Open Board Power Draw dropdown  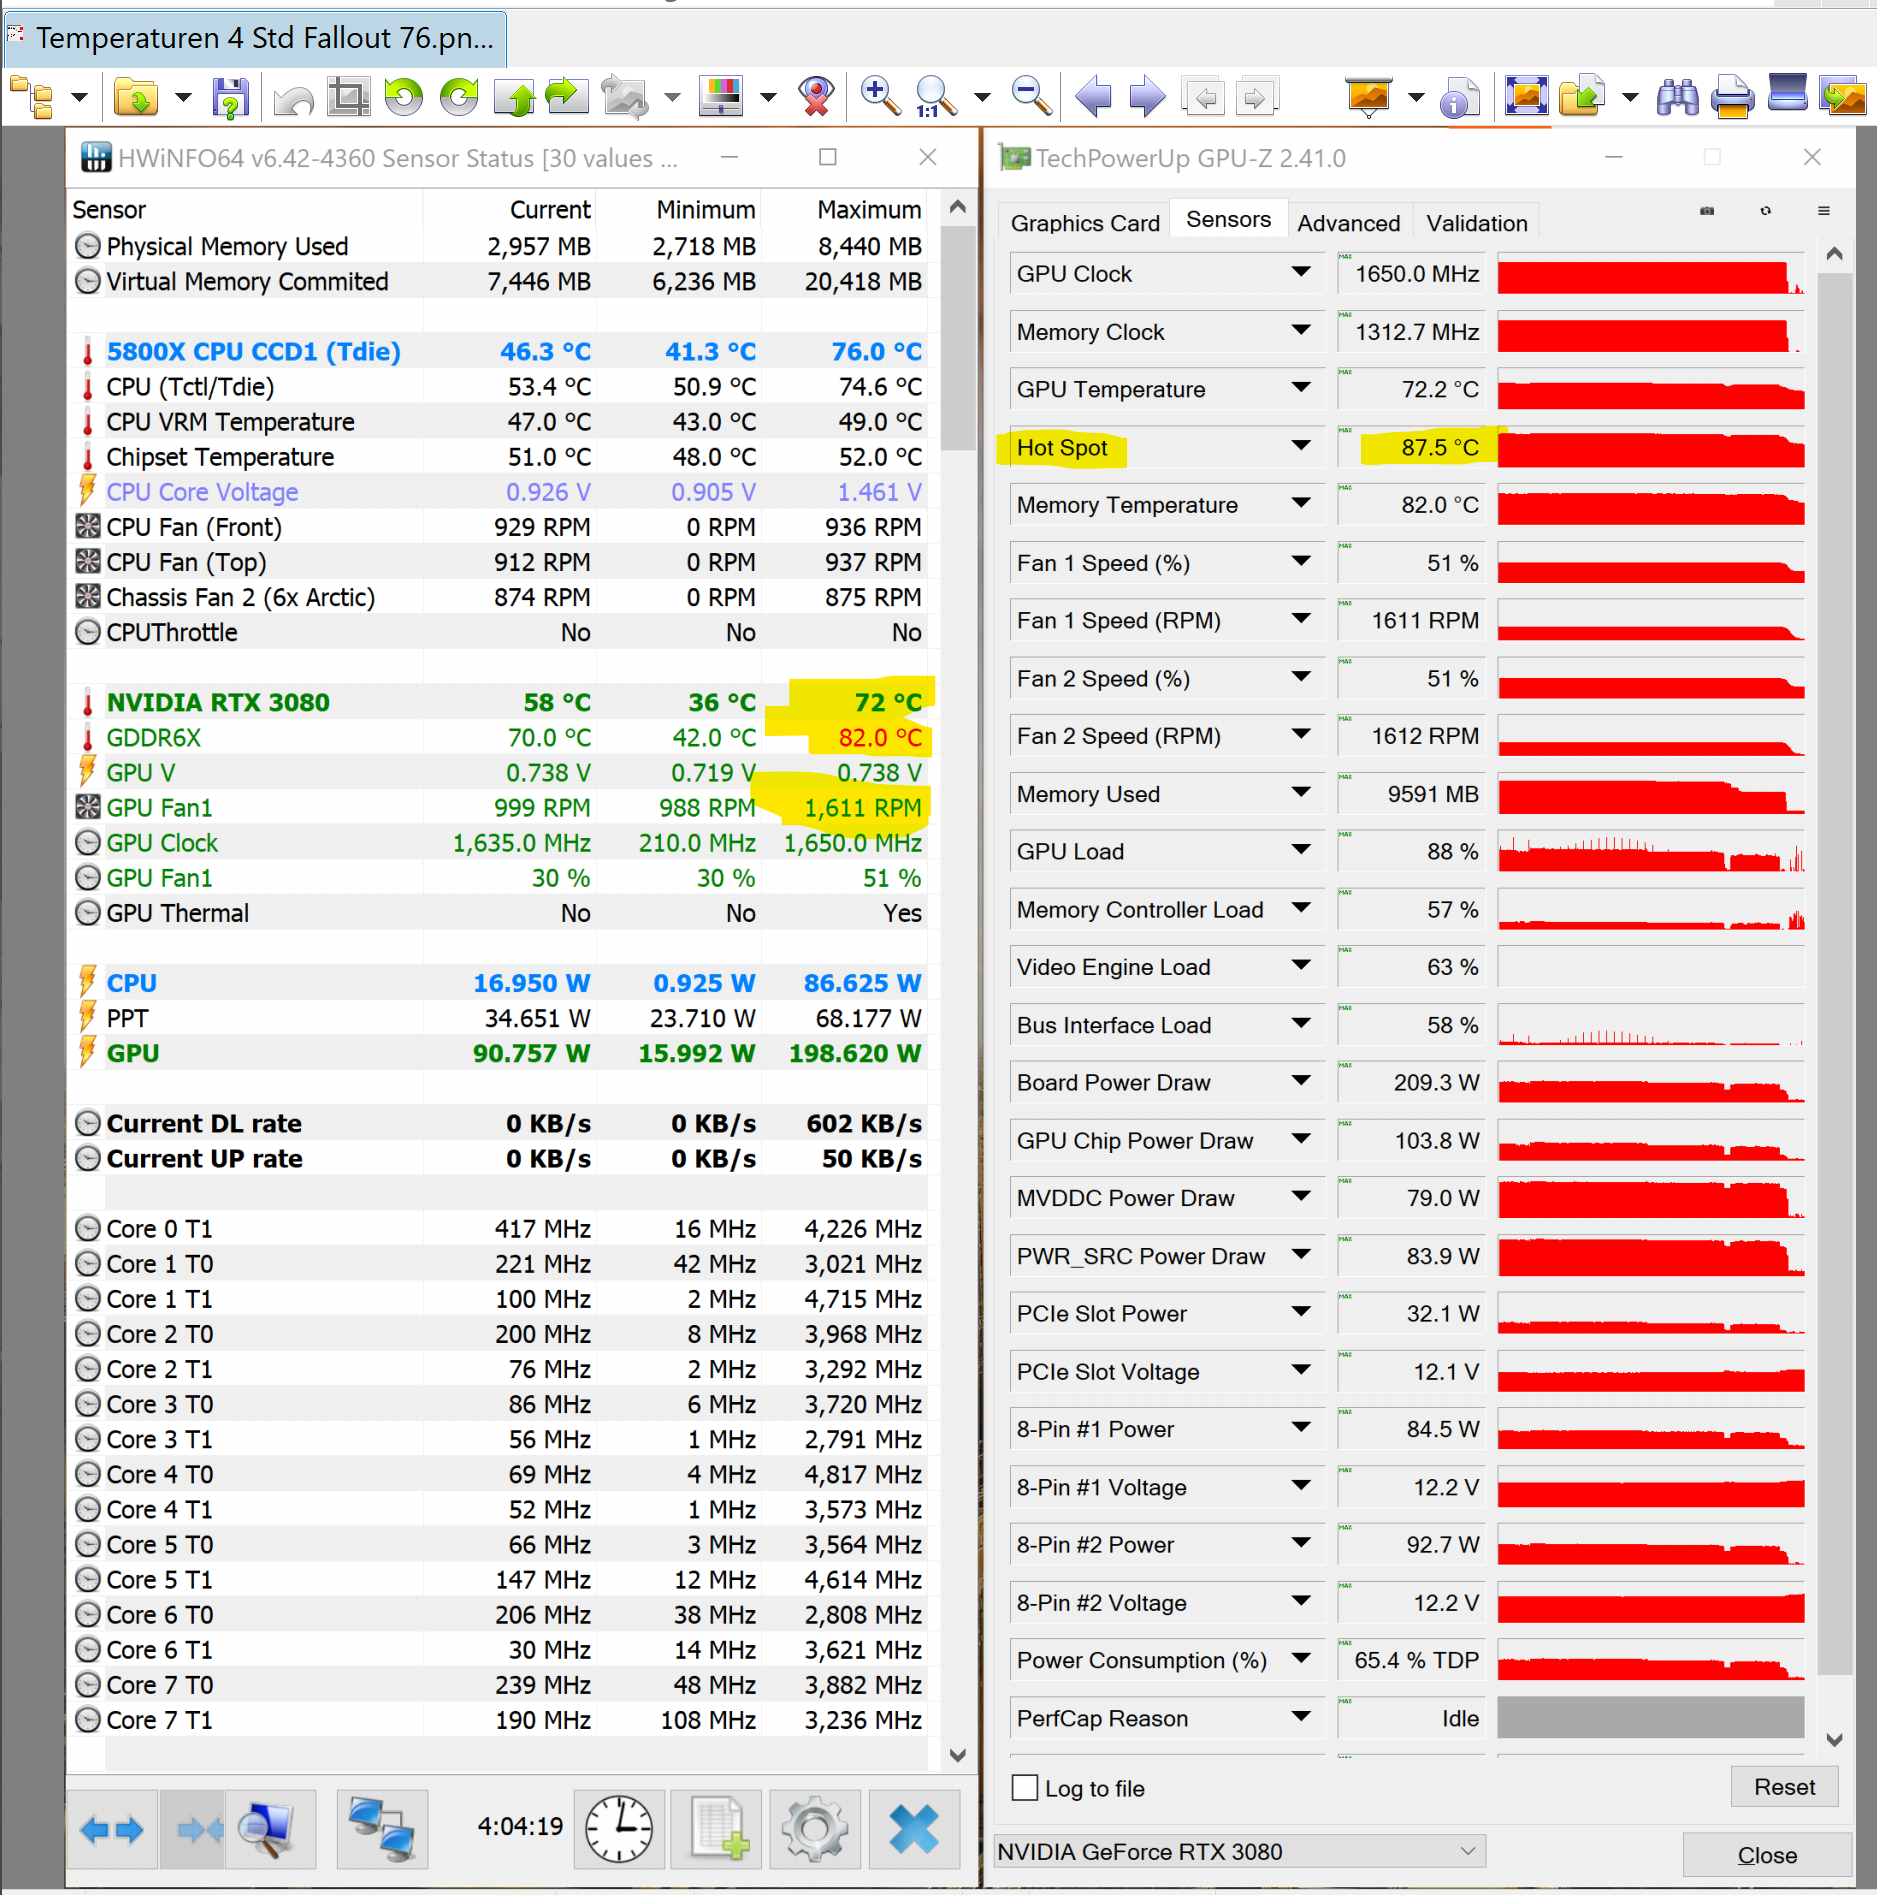[x=1301, y=1082]
